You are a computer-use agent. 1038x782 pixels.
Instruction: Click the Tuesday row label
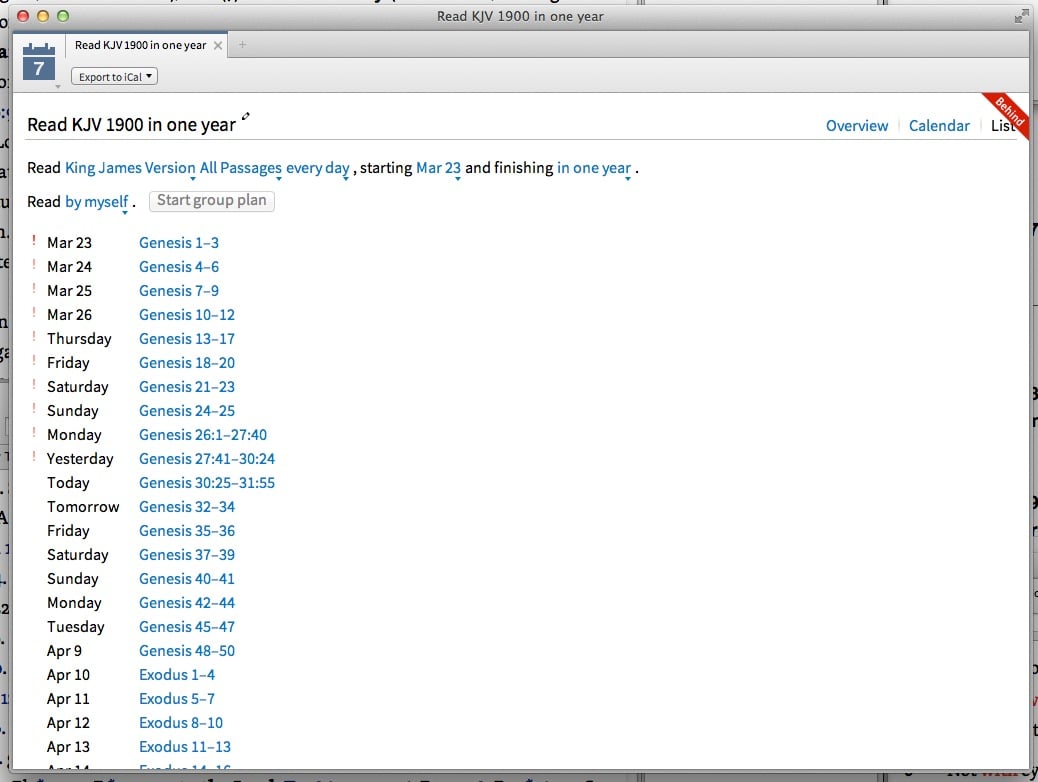click(75, 627)
